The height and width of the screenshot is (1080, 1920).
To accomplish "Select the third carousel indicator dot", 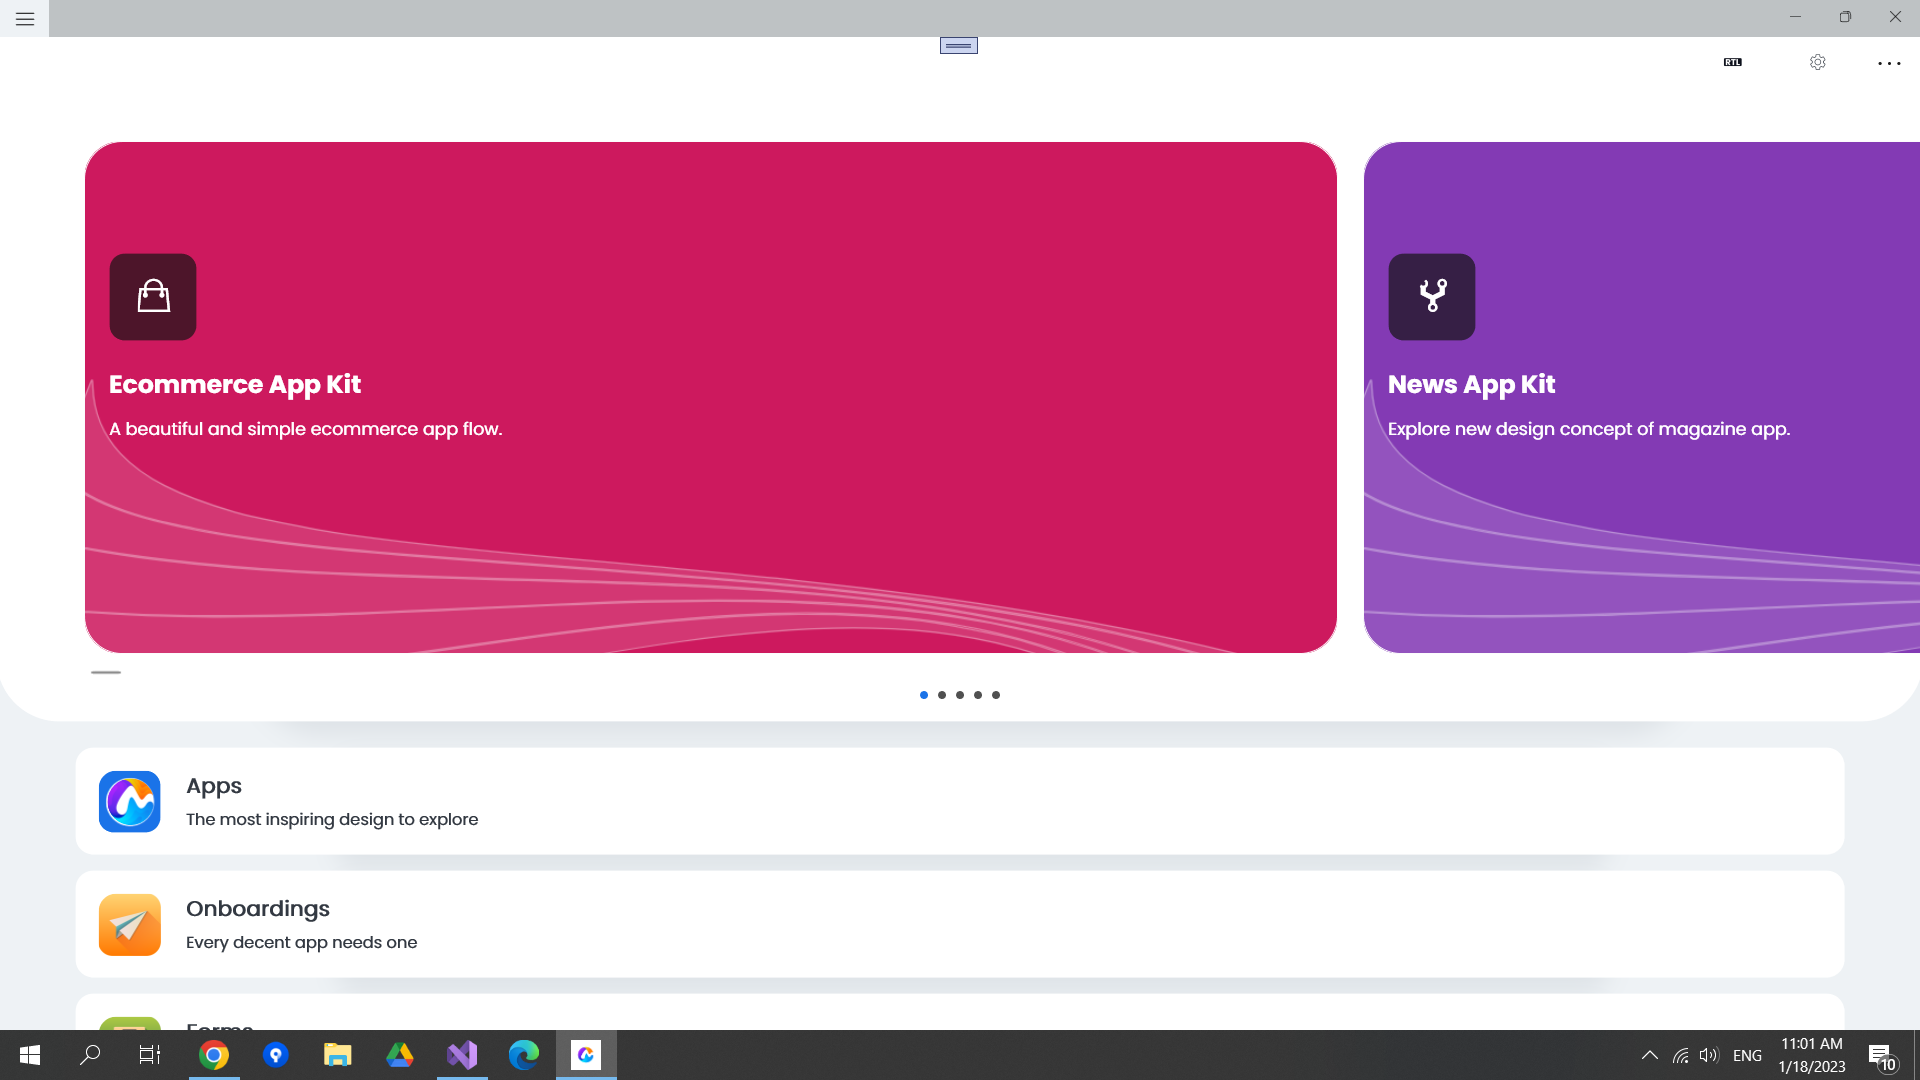I will (960, 695).
